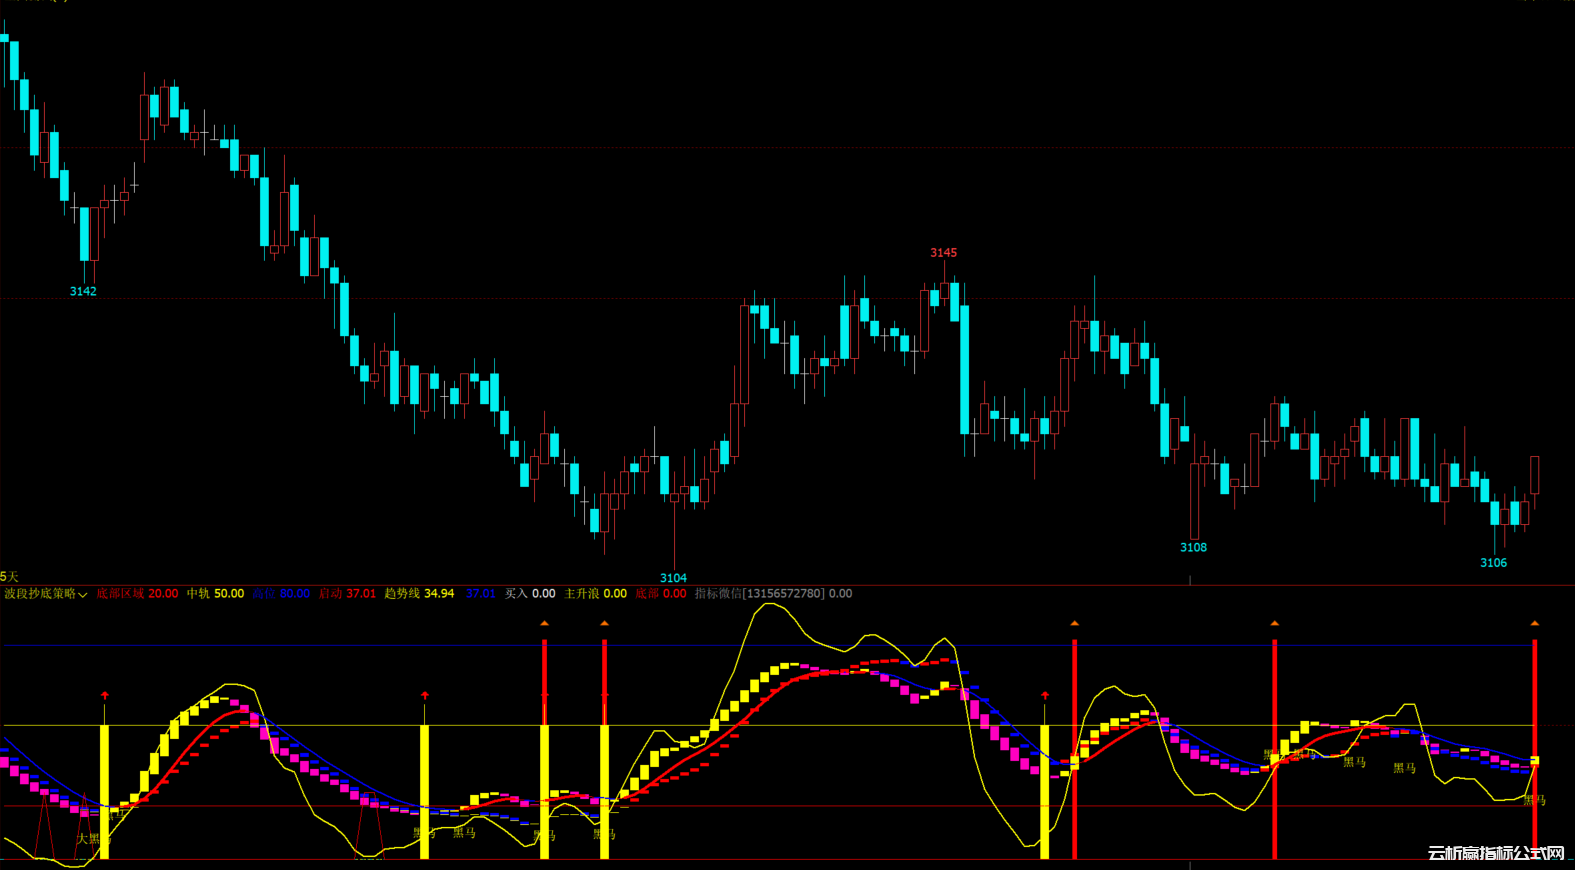Select the 高位 80.00 indicator label

pyautogui.click(x=281, y=594)
